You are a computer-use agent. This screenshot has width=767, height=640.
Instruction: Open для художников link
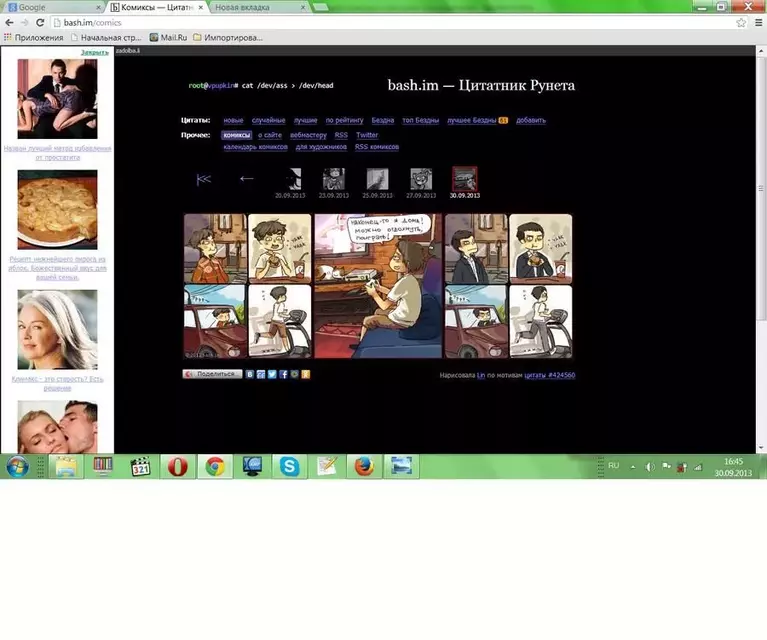(x=321, y=147)
